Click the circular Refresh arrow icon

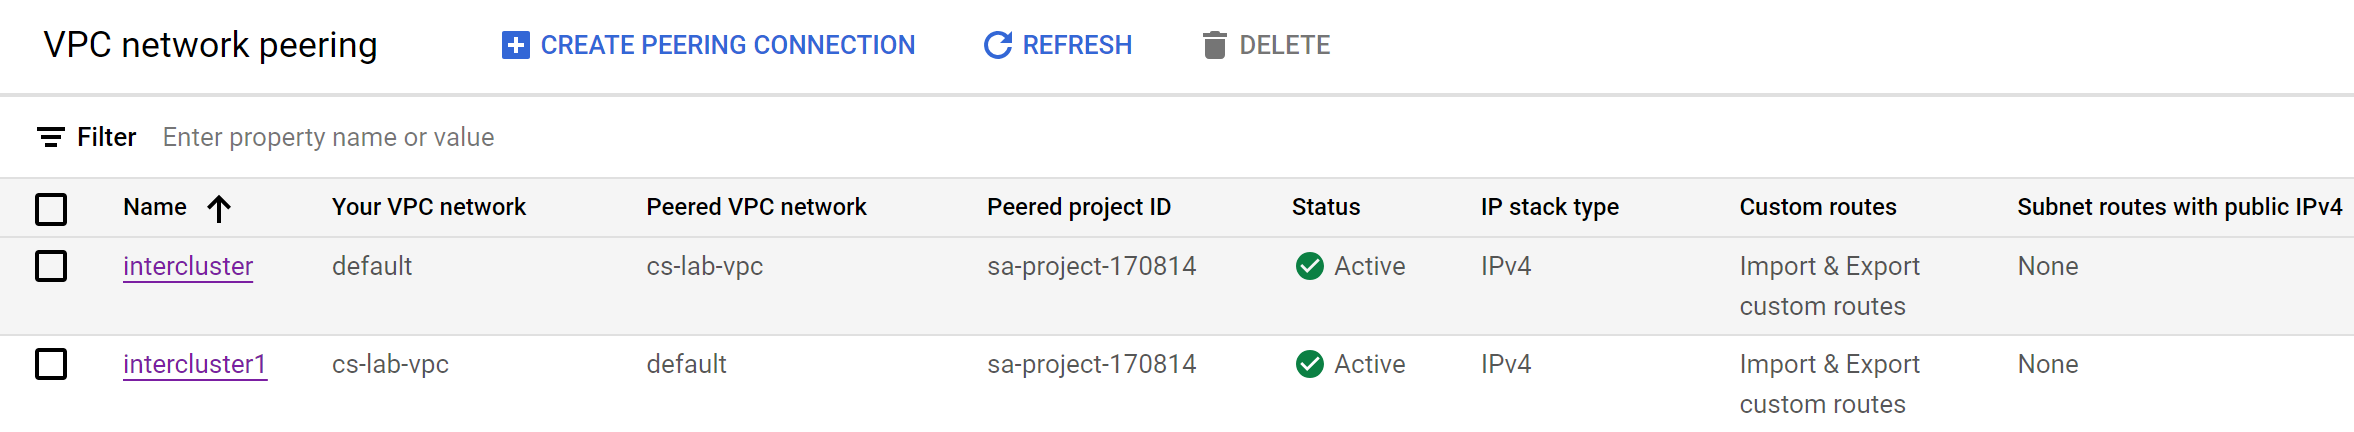tap(997, 45)
